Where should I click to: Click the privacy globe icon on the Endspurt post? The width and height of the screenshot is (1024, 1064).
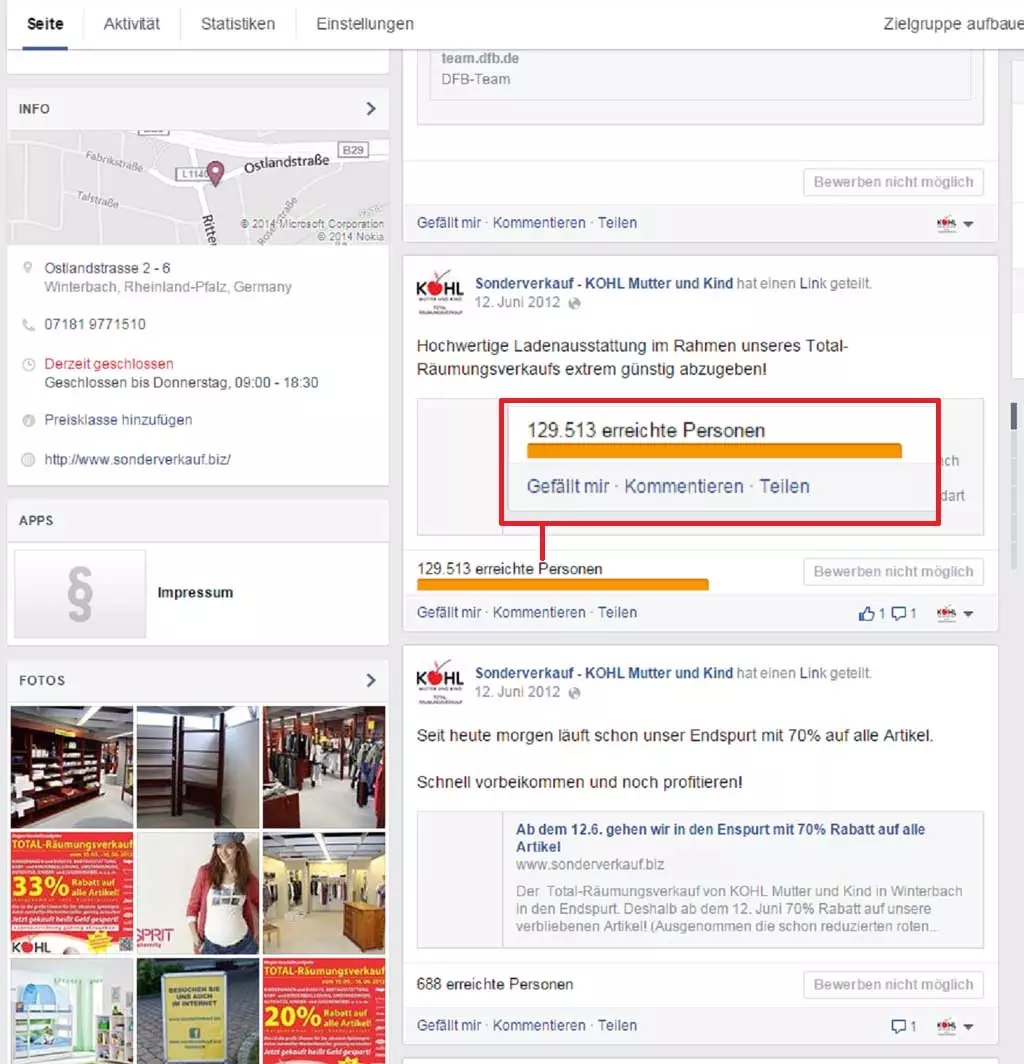tap(574, 693)
